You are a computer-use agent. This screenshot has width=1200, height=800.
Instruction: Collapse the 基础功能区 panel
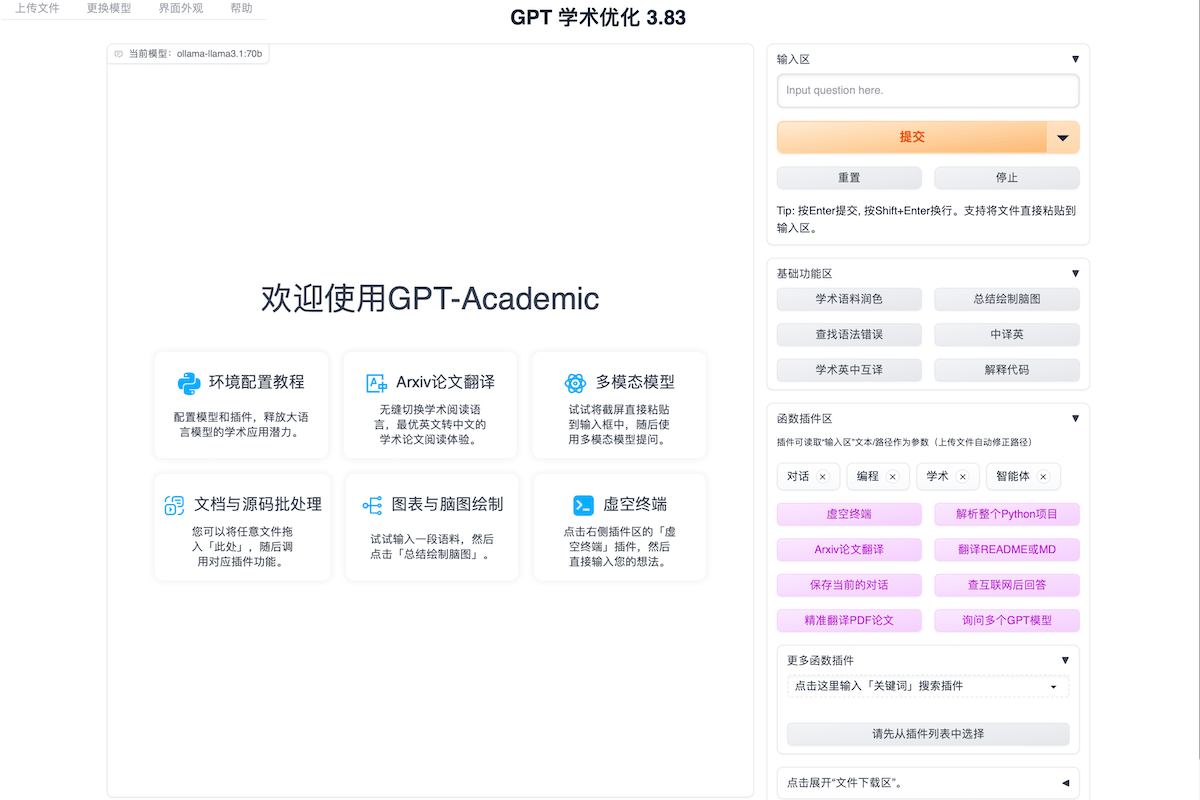point(1075,273)
